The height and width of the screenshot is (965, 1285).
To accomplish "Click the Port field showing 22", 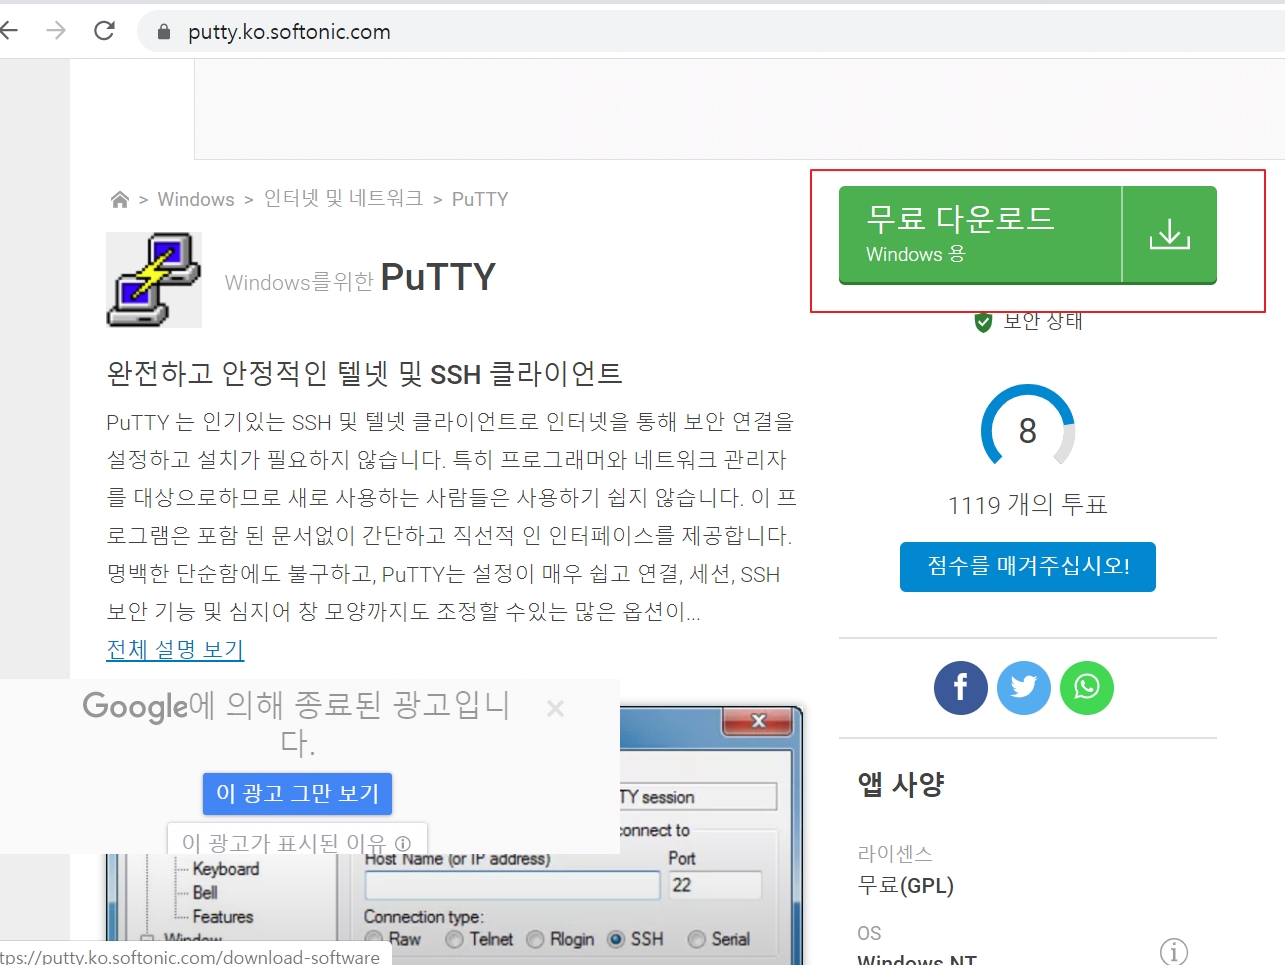I will 715,885.
